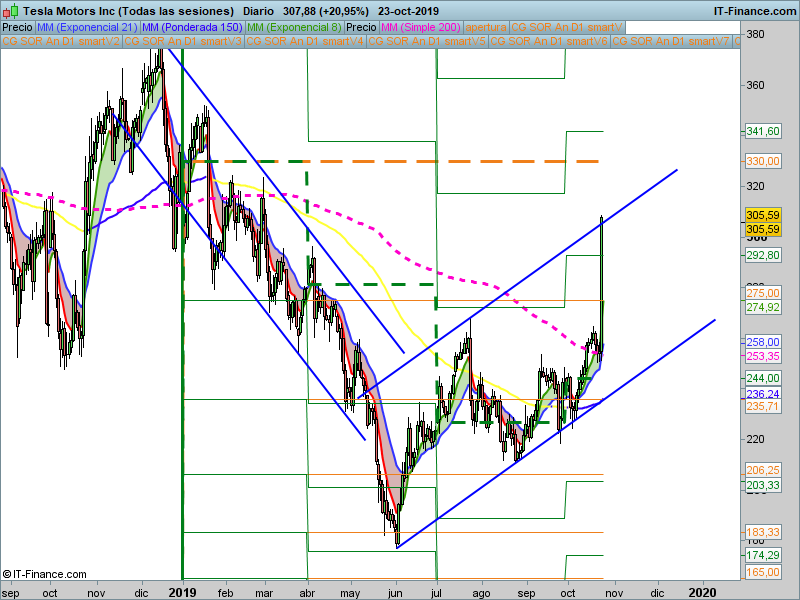Screen dimensions: 800x600
Task: Click the 23-oct-2019 date label
Action: (408, 11)
